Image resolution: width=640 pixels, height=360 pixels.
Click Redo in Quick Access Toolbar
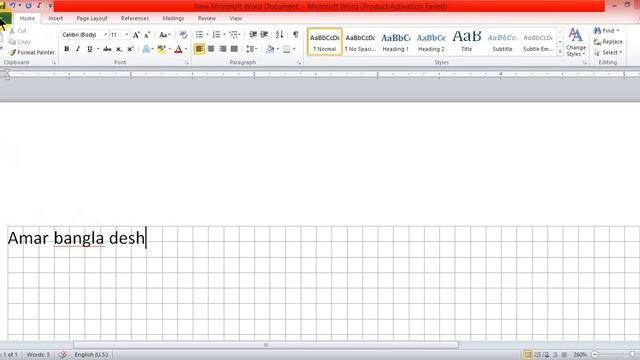coord(28,5)
